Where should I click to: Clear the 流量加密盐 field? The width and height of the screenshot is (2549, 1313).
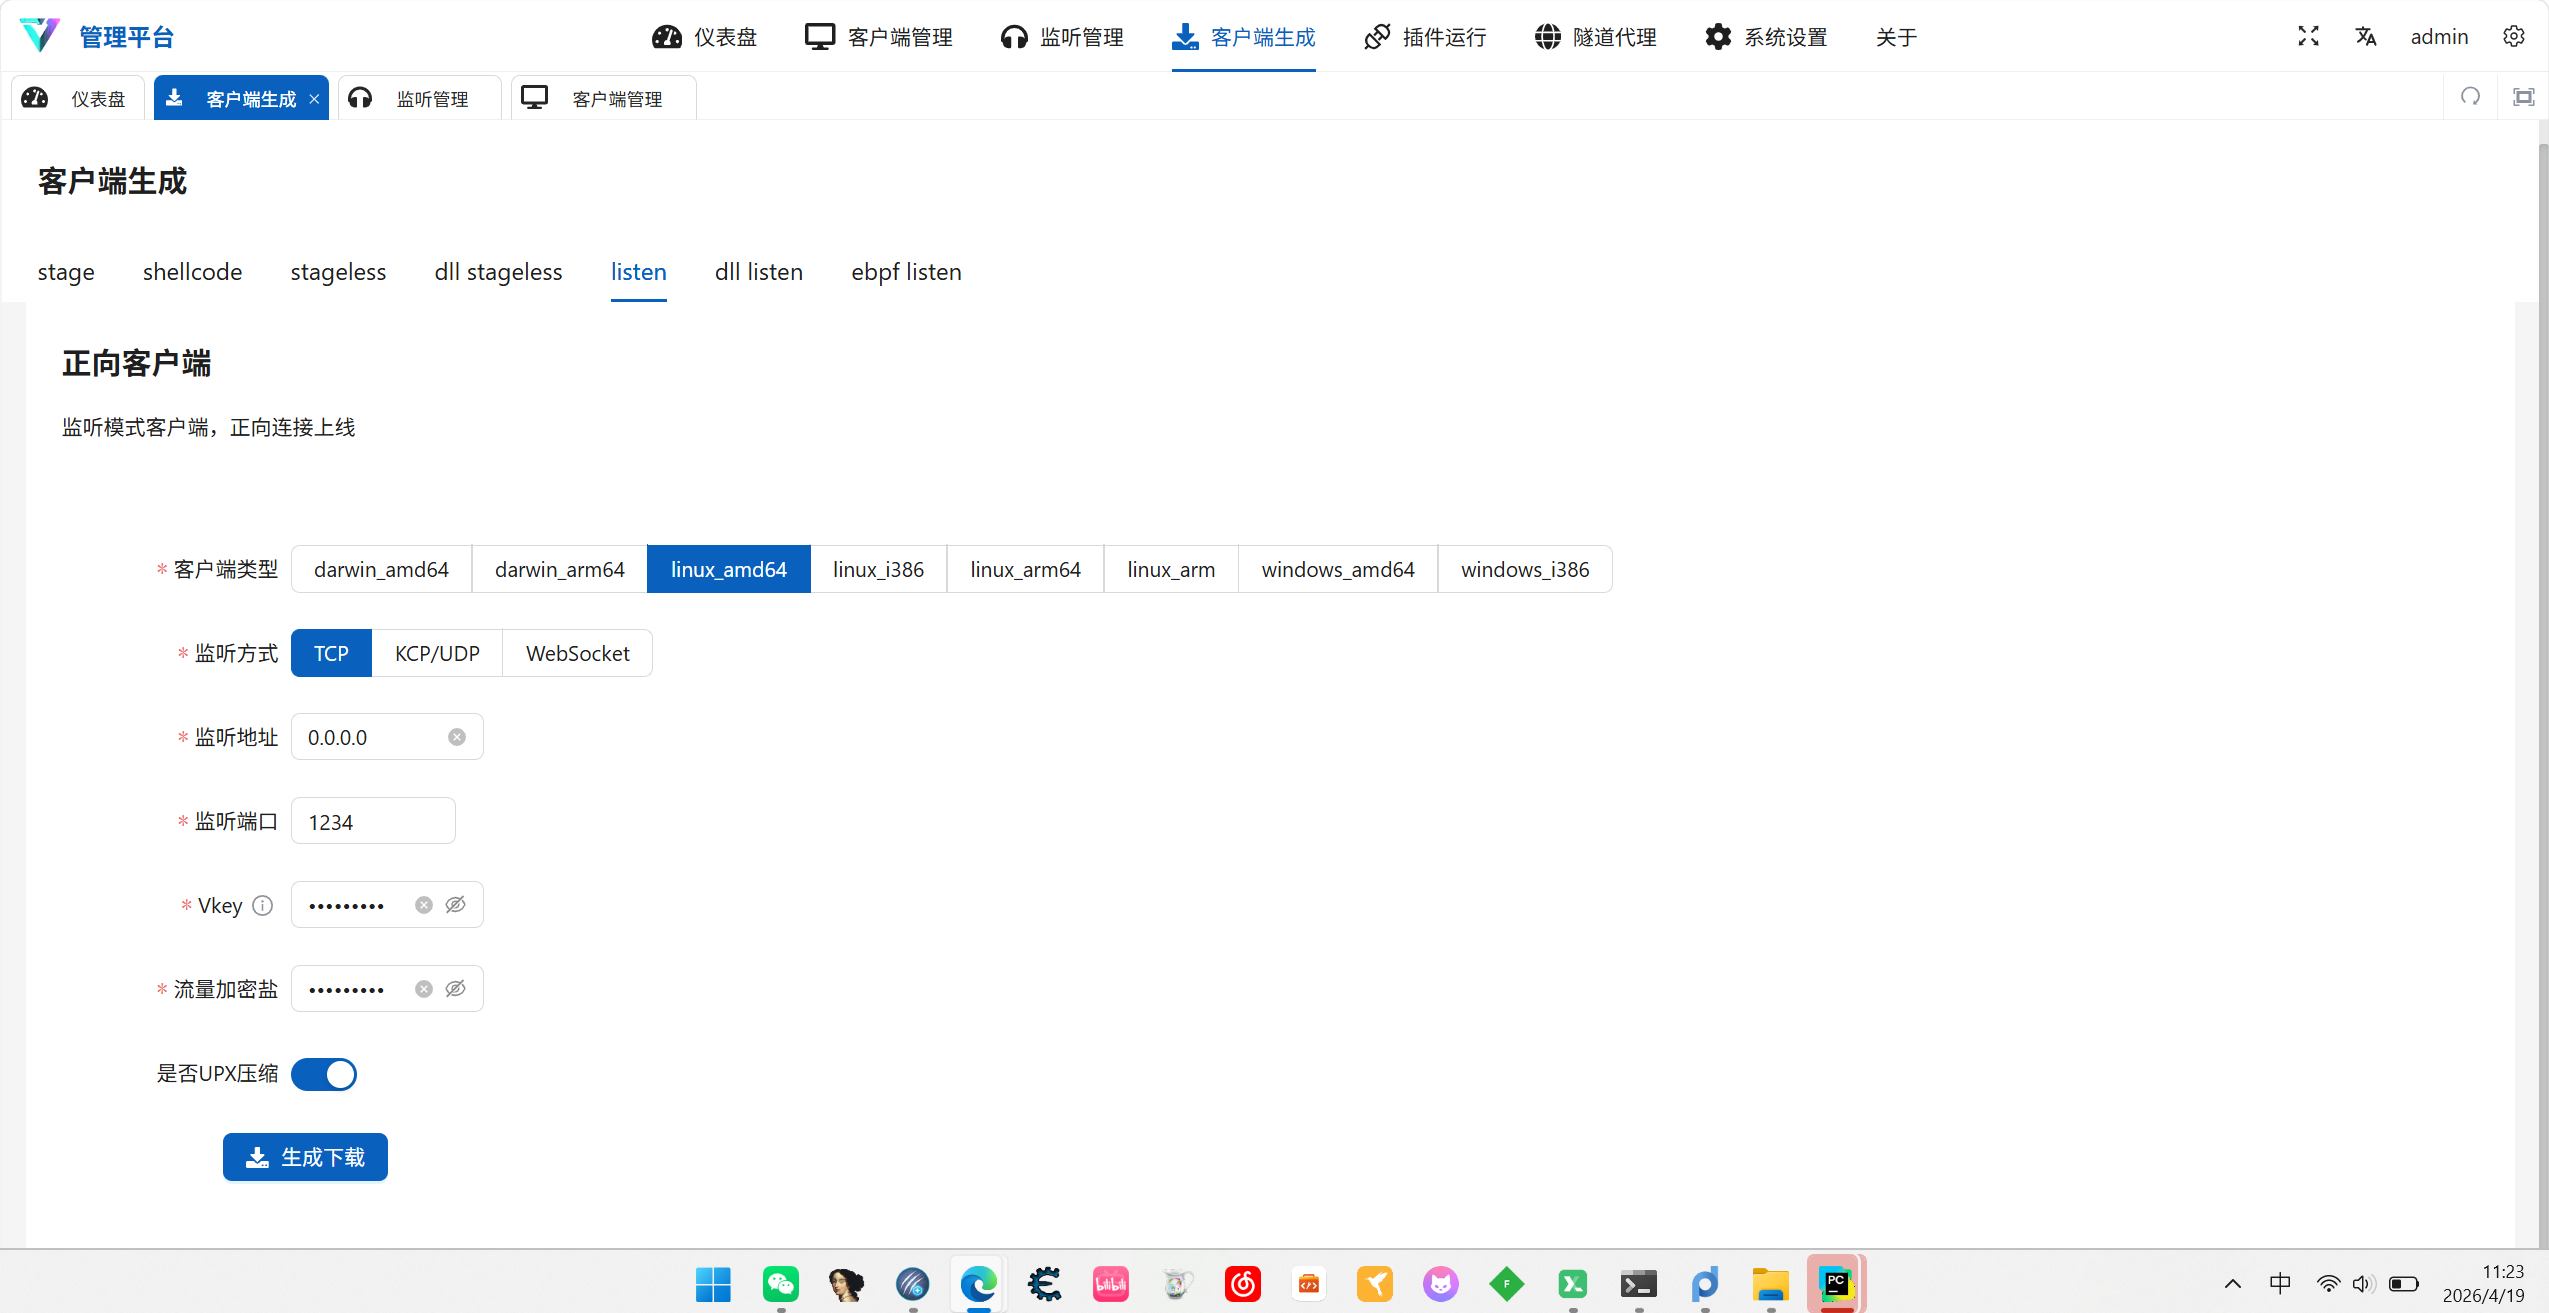424,989
